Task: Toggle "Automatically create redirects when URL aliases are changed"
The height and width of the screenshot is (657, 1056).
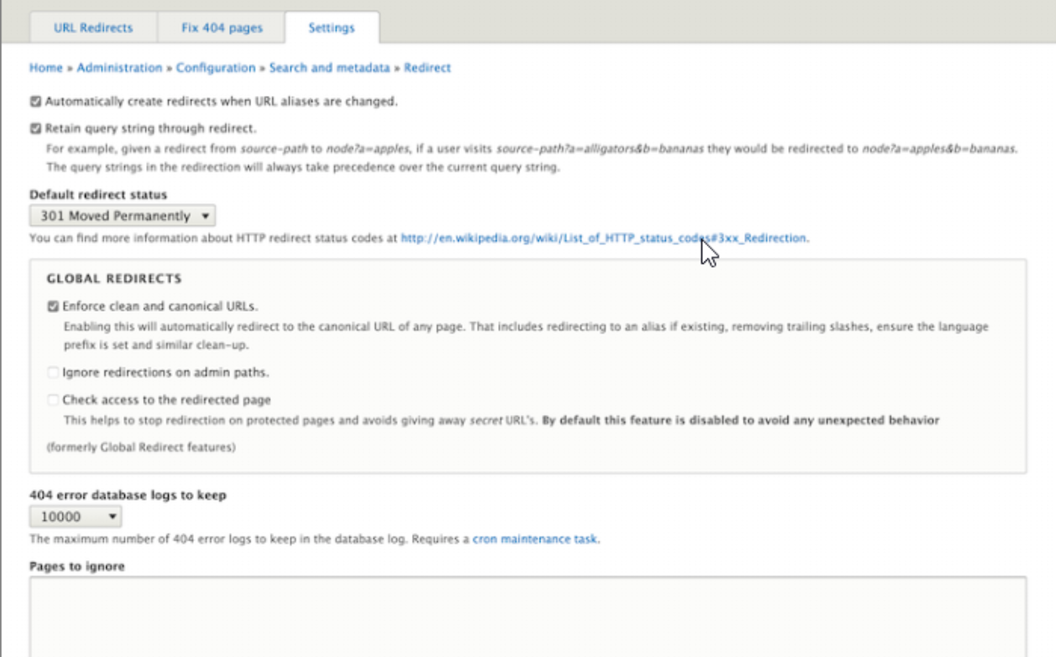Action: click(x=34, y=100)
